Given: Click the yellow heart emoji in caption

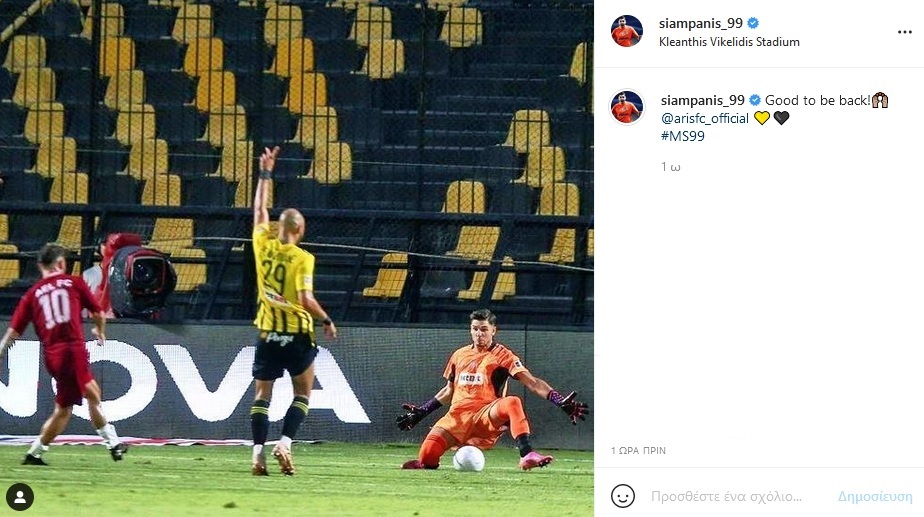Looking at the screenshot, I should [x=761, y=118].
